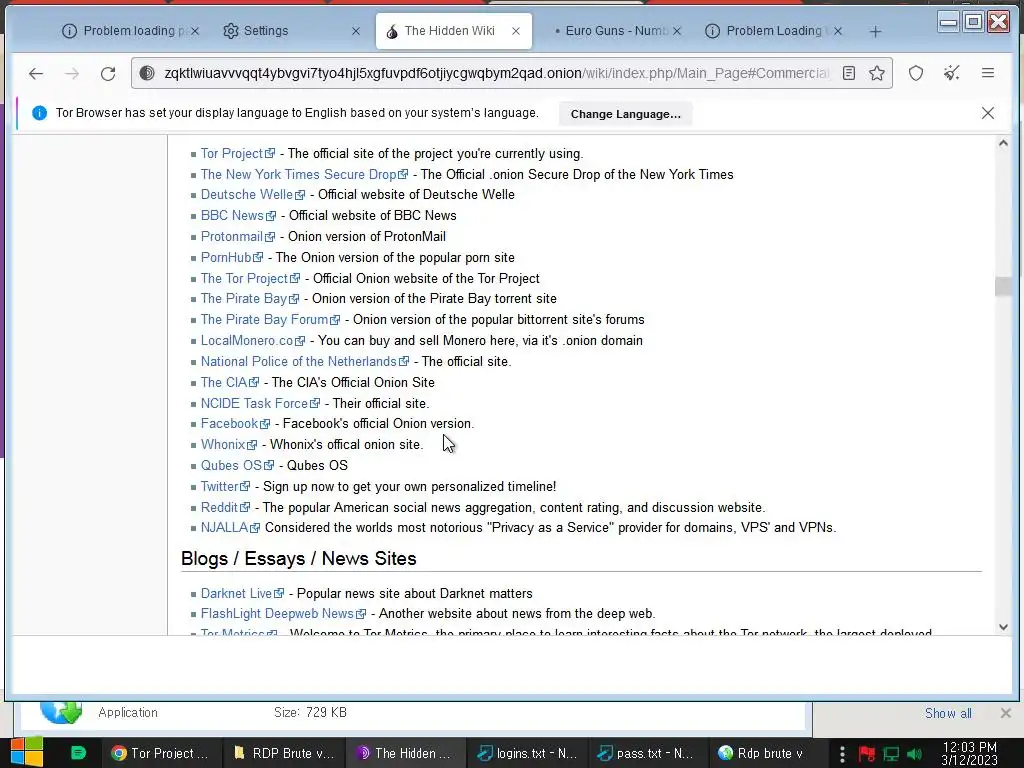
Task: Click the onion URL address field
Action: pyautogui.click(x=496, y=73)
